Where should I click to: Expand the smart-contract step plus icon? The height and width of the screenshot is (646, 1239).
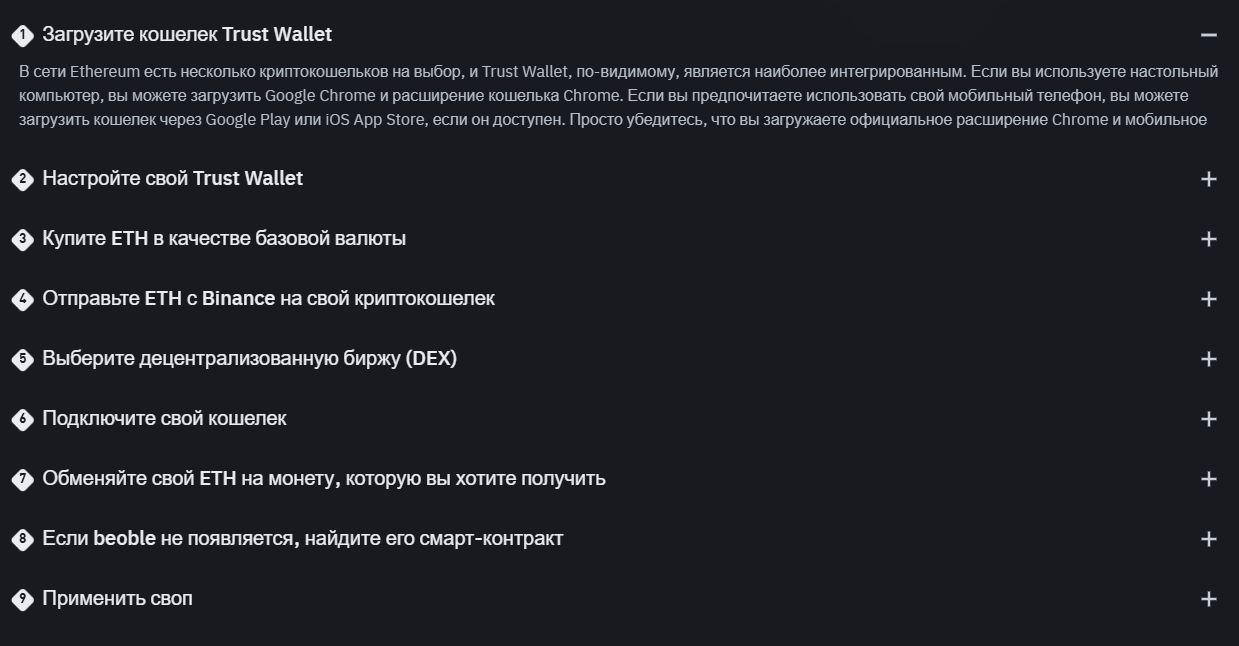click(1208, 539)
